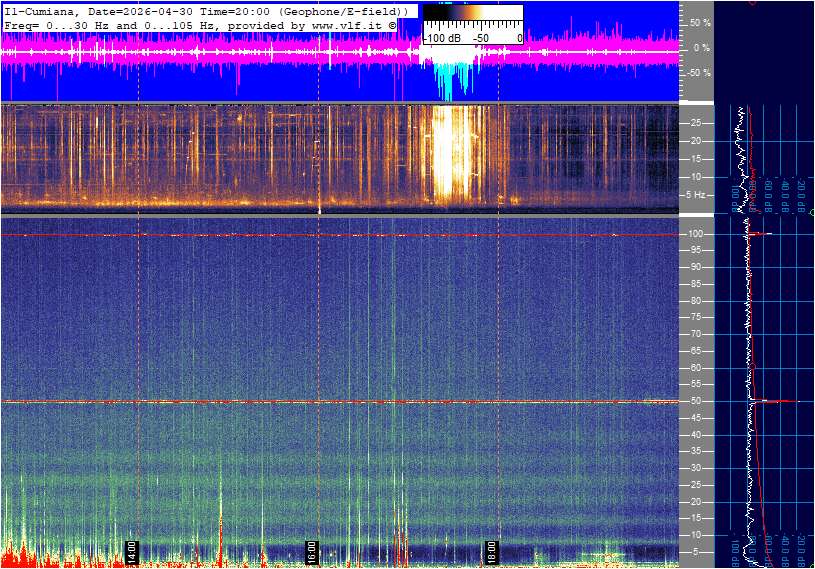Click the 65 Hz tick on E-field axis

pyautogui.click(x=695, y=351)
